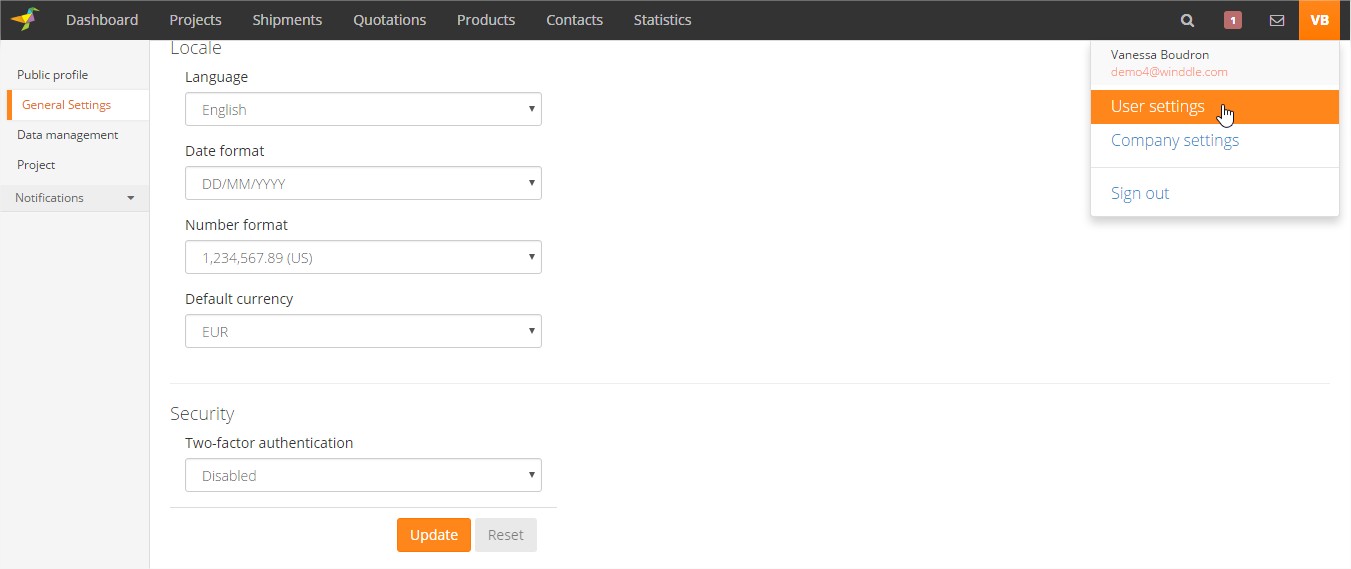The width and height of the screenshot is (1351, 569).
Task: Open the Date format dropdown
Action: (363, 184)
